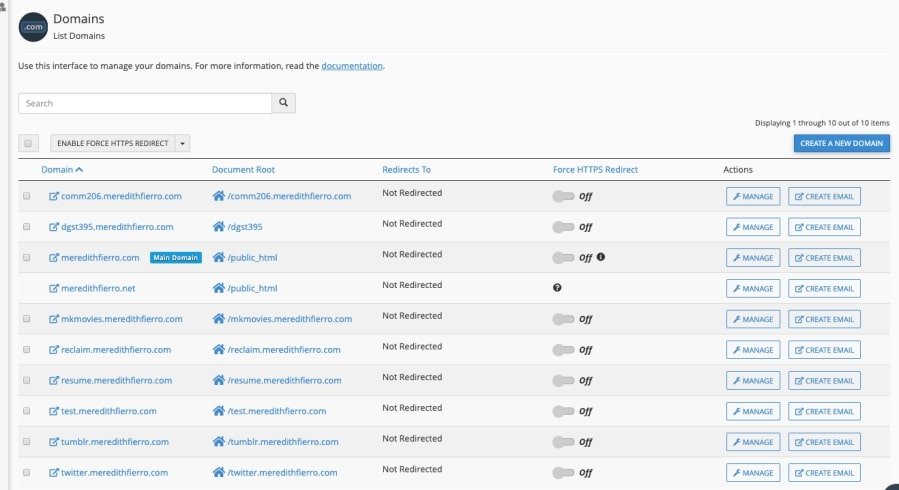Click Create Email for meredithfierro.com main domain
Image resolution: width=899 pixels, height=490 pixels.
824,258
